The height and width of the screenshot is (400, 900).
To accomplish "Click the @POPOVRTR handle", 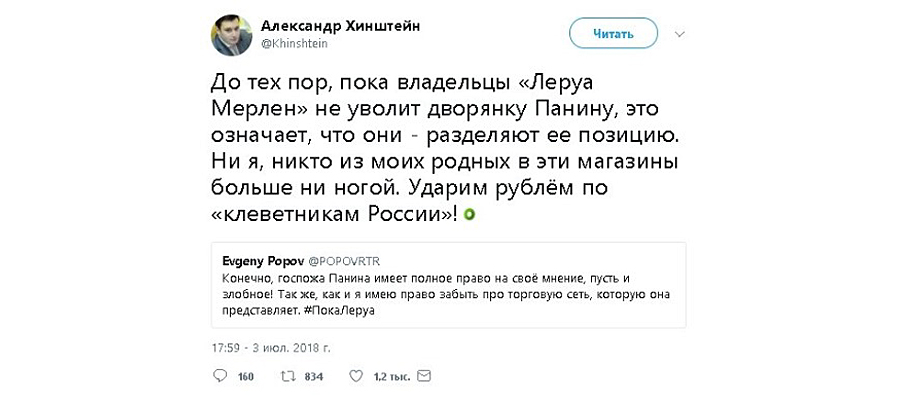I will [325, 260].
